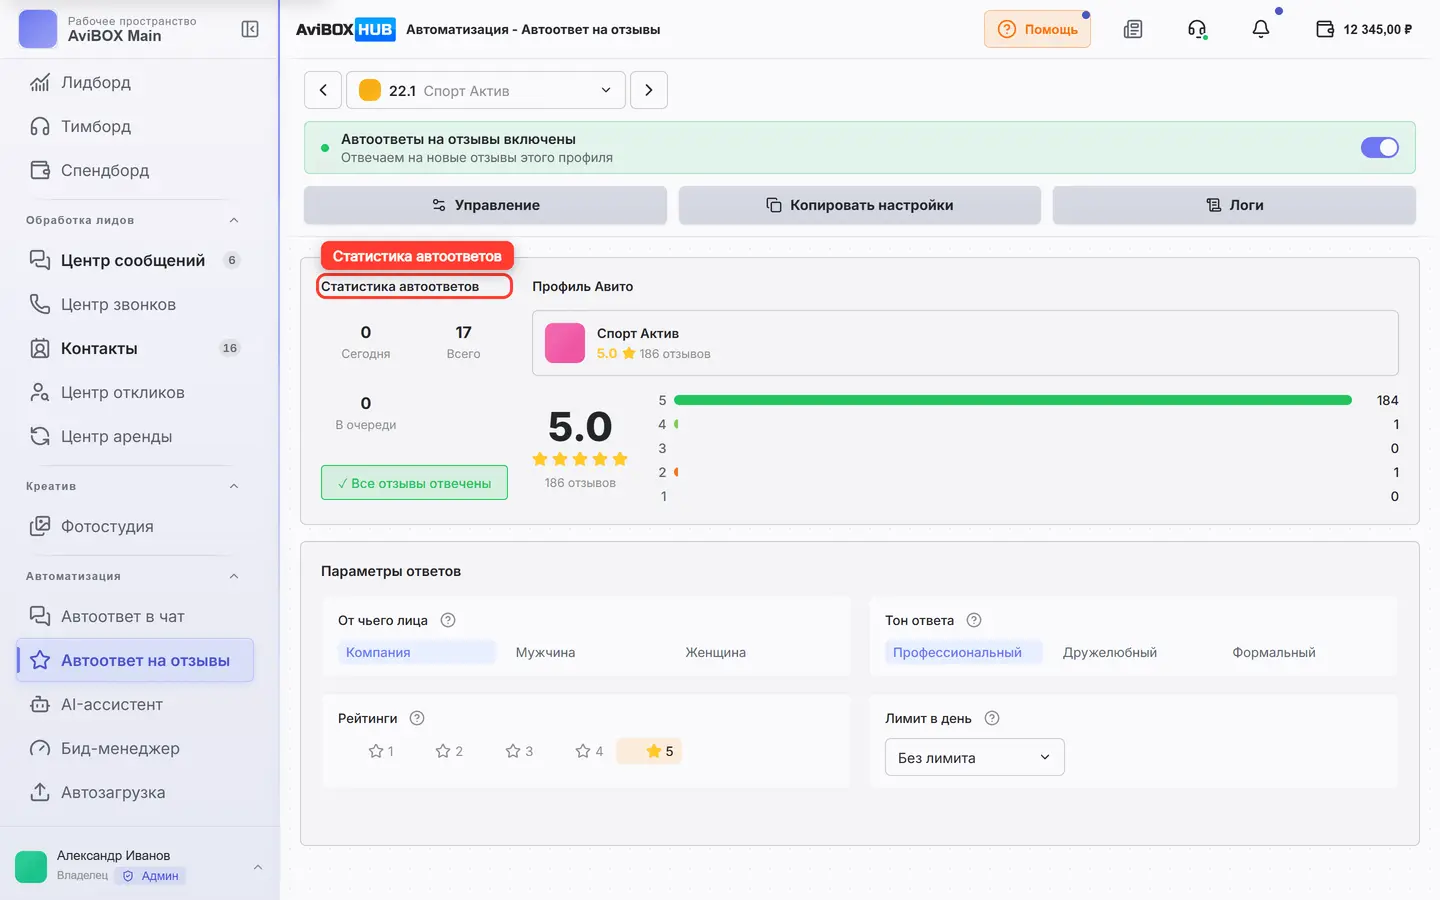Click the Управление button
Viewport: 1440px width, 900px height.
pos(485,205)
